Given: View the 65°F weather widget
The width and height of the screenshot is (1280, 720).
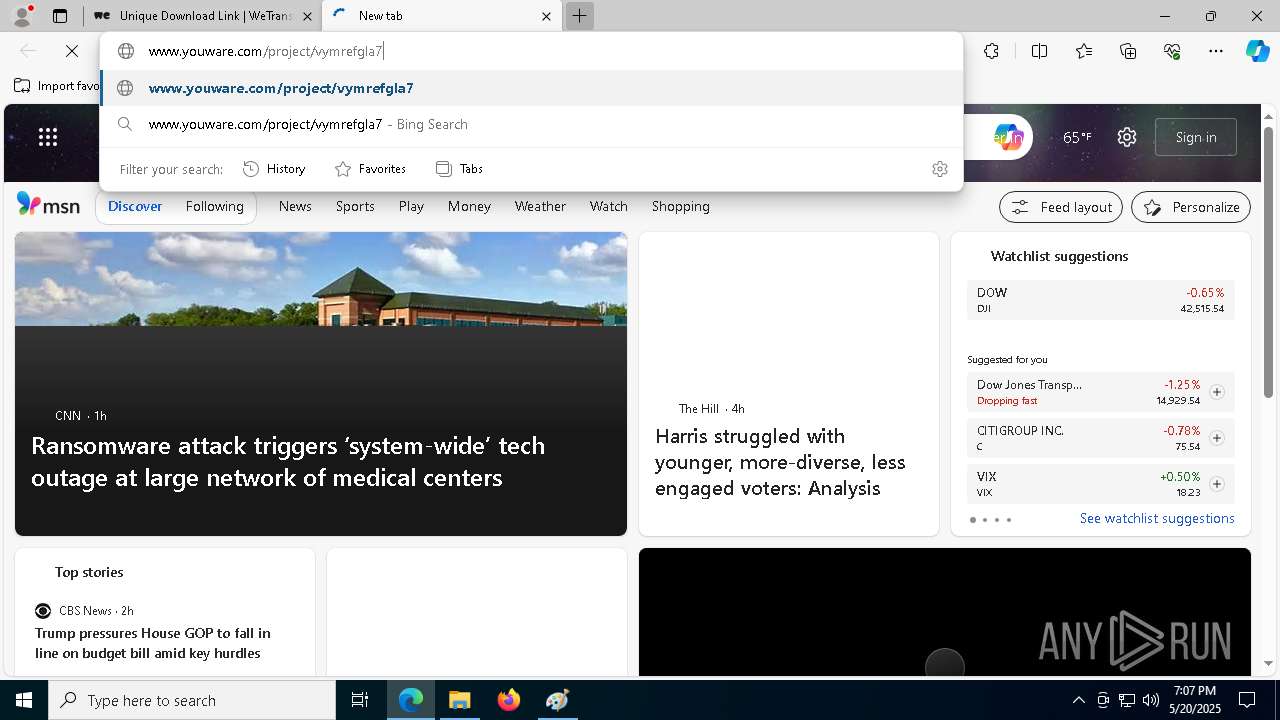Looking at the screenshot, I should (1077, 137).
